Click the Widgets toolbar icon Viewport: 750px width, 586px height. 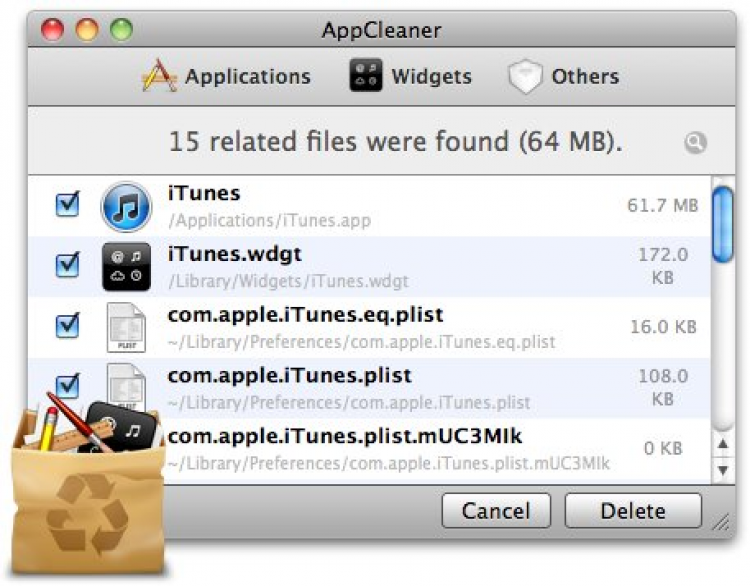[x=366, y=77]
